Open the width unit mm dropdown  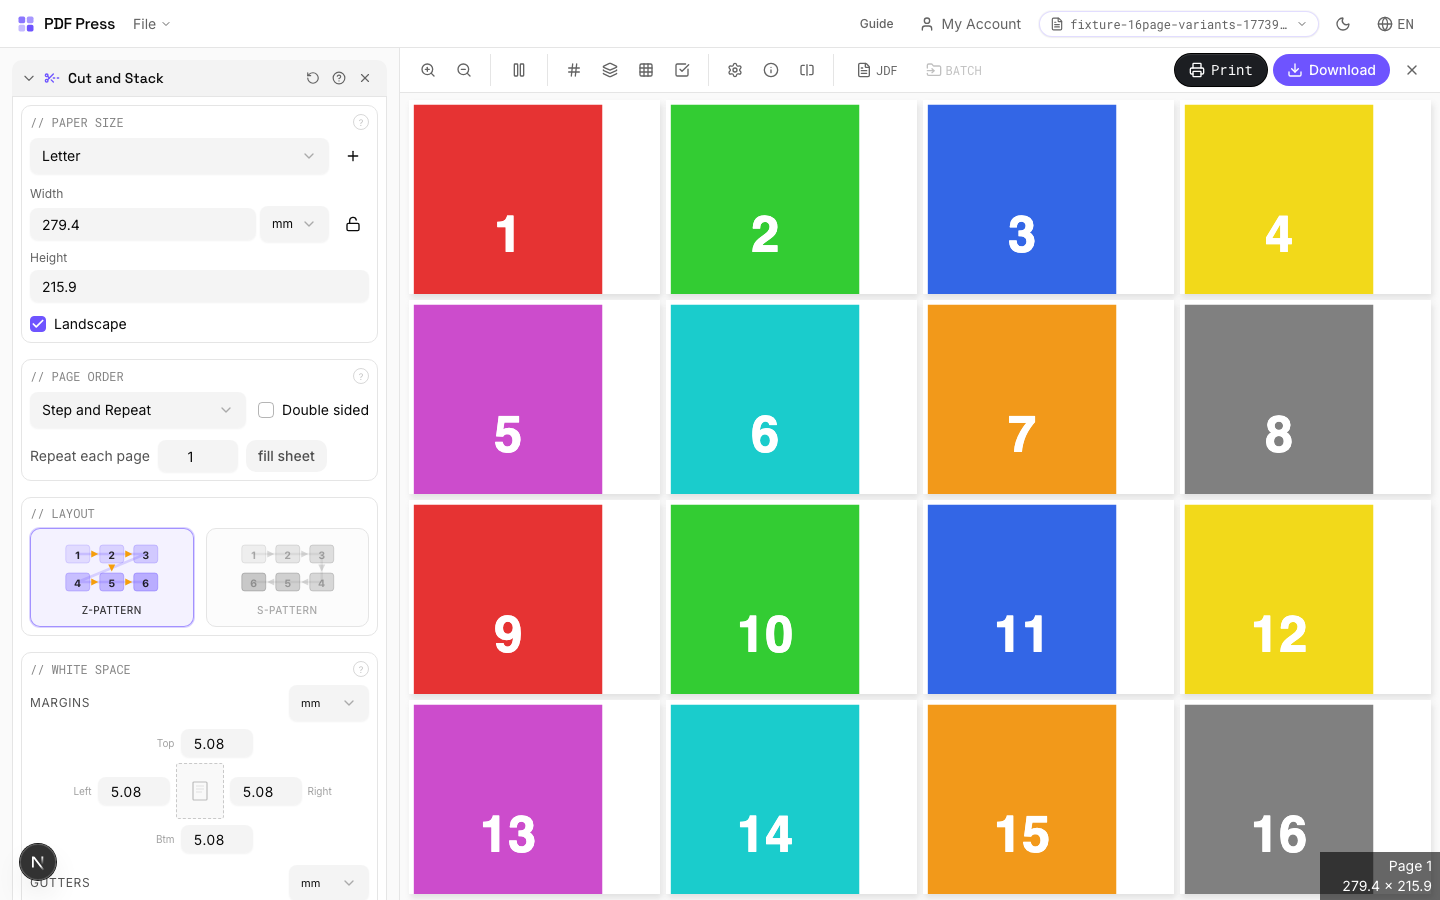[293, 224]
